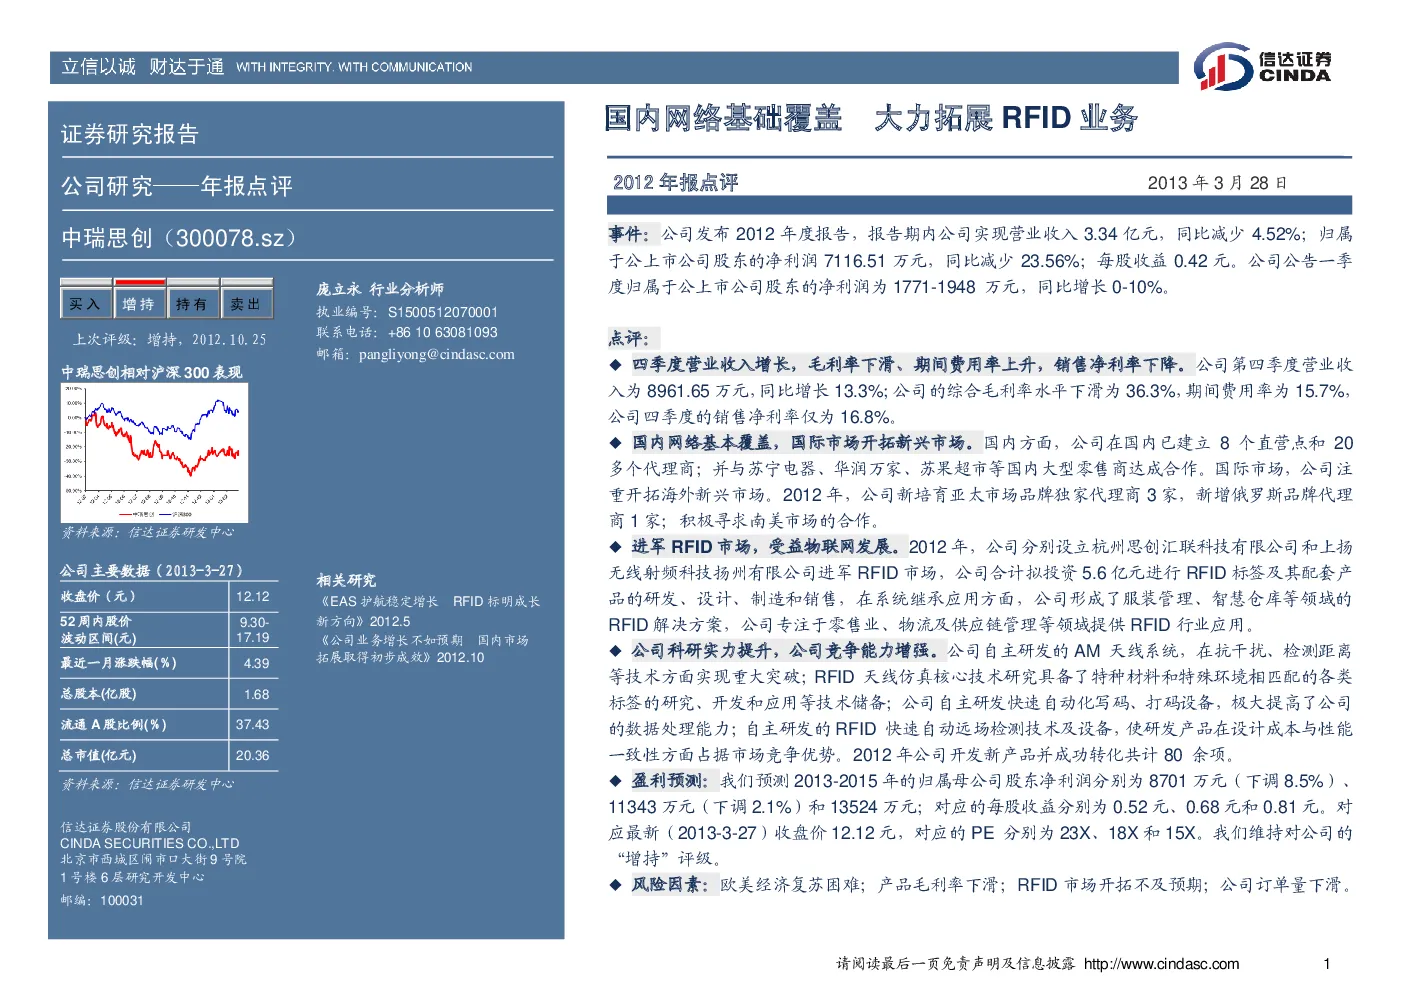Viewport: 1403px width, 992px height.
Task: Click the 2012 年报点评 subtitle
Action: click(675, 182)
